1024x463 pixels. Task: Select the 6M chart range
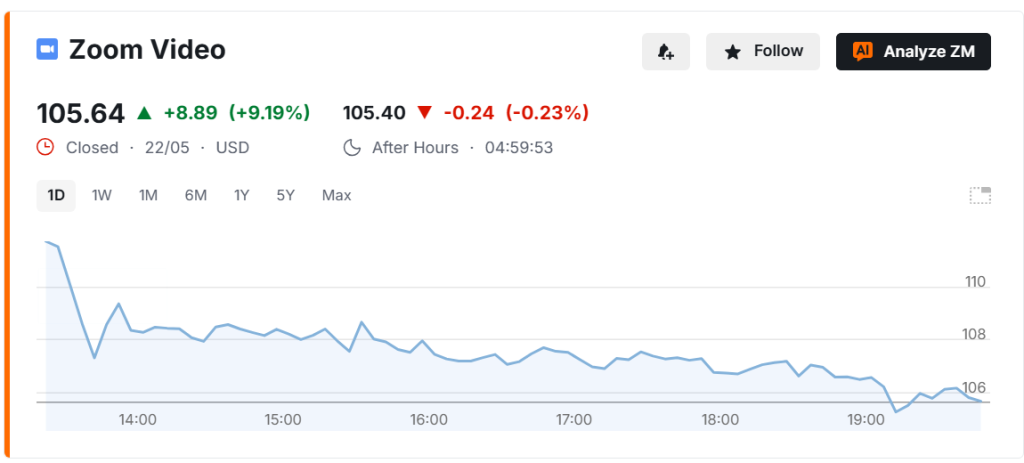tap(195, 195)
